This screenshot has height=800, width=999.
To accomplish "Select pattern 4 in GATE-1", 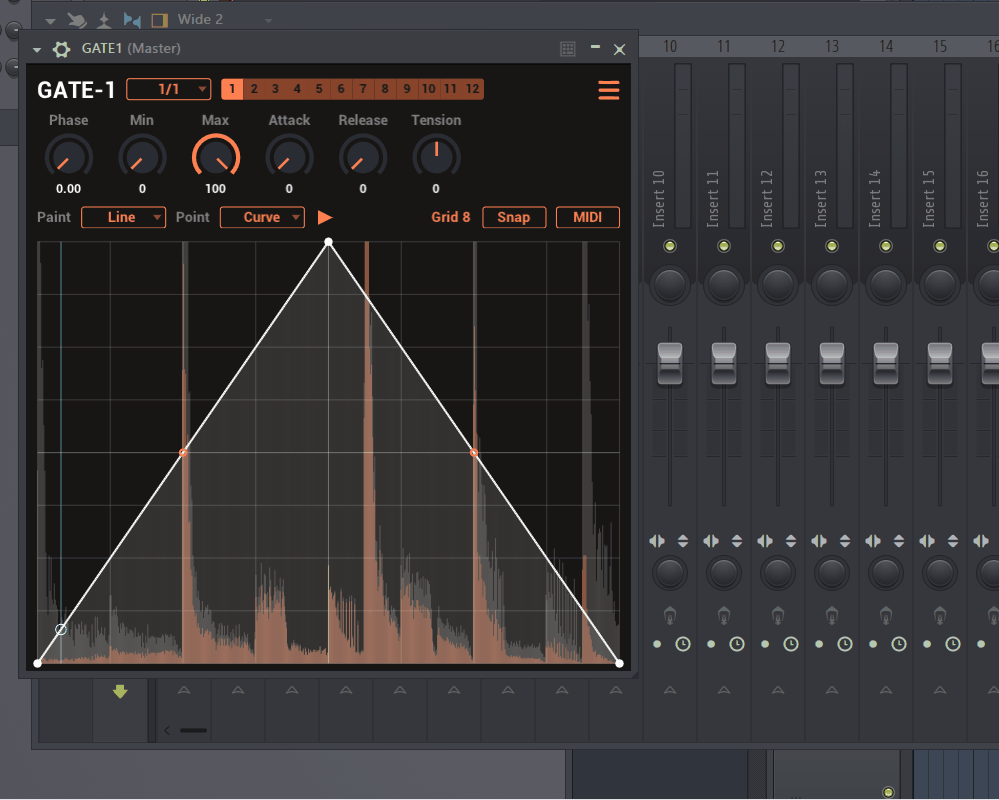I will pyautogui.click(x=297, y=89).
